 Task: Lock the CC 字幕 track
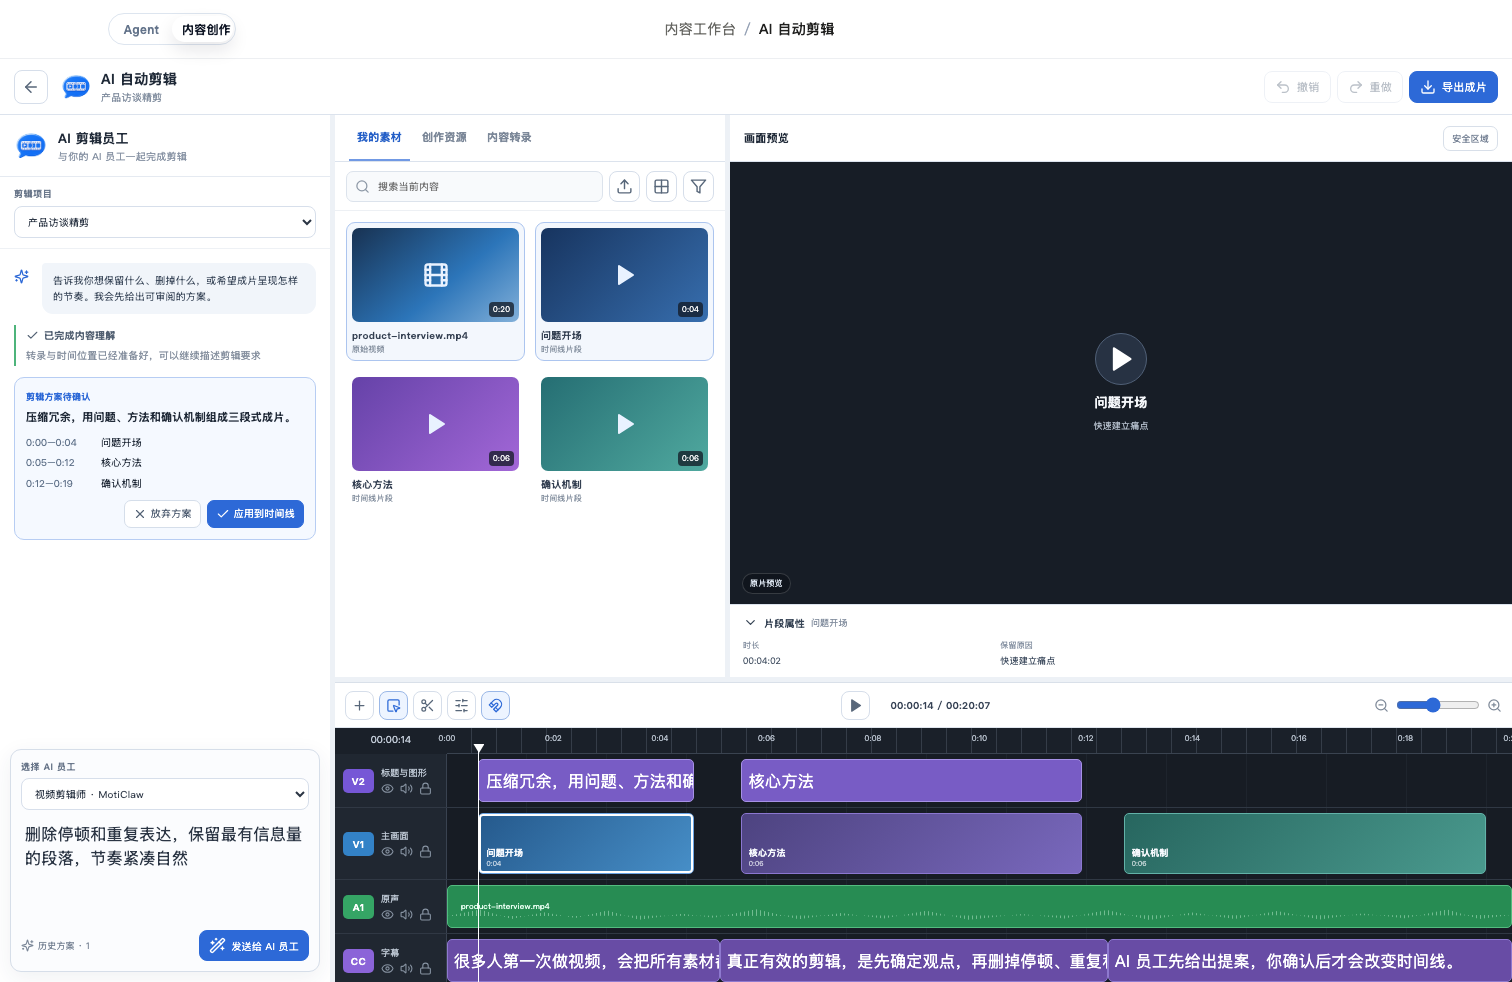point(425,969)
